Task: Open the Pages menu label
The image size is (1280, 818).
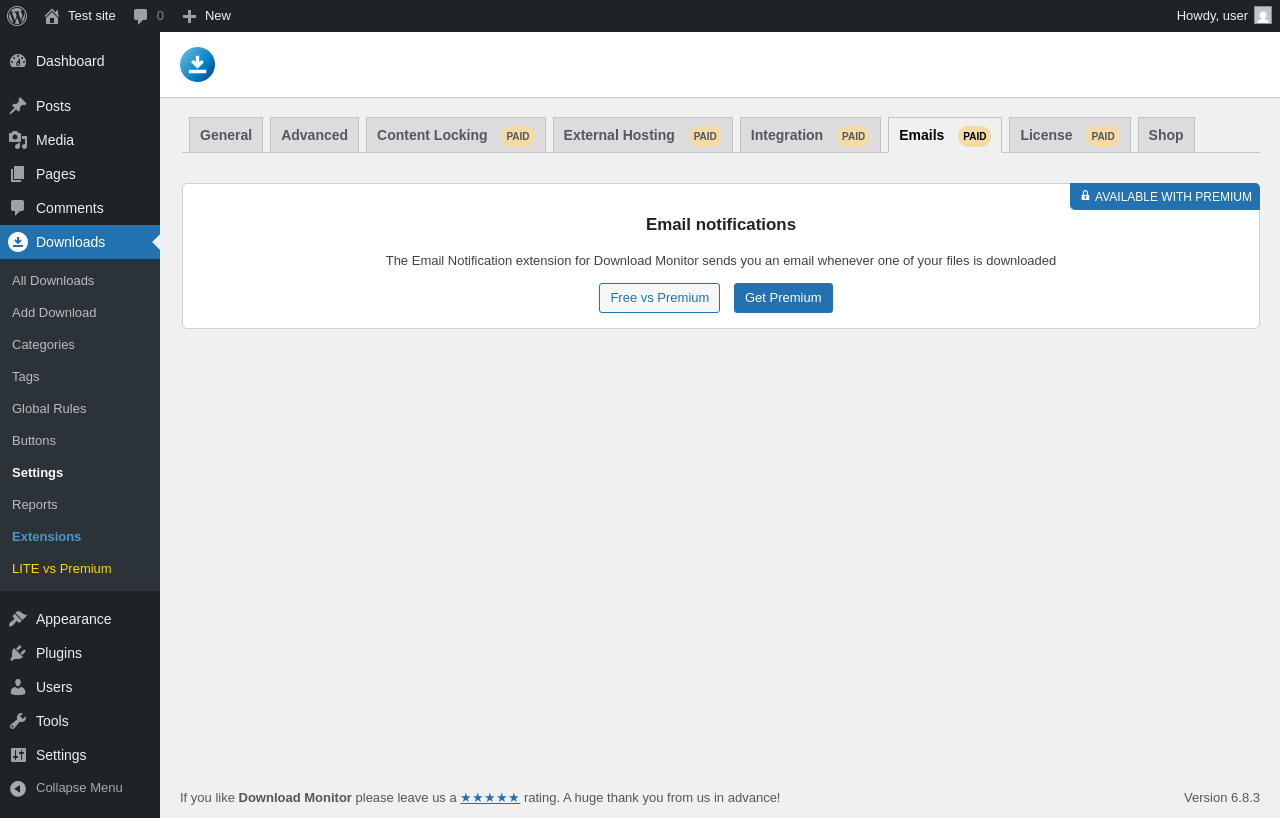Action: (56, 174)
